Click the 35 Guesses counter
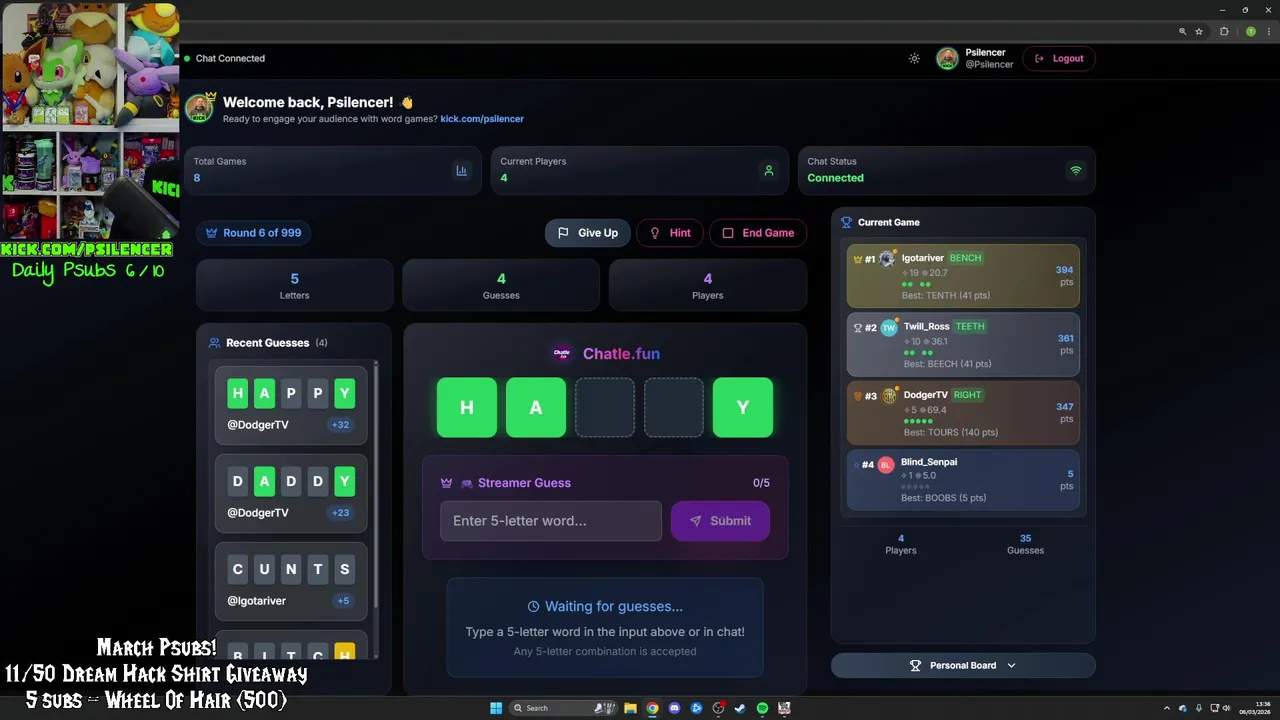The height and width of the screenshot is (720, 1280). [x=1025, y=544]
